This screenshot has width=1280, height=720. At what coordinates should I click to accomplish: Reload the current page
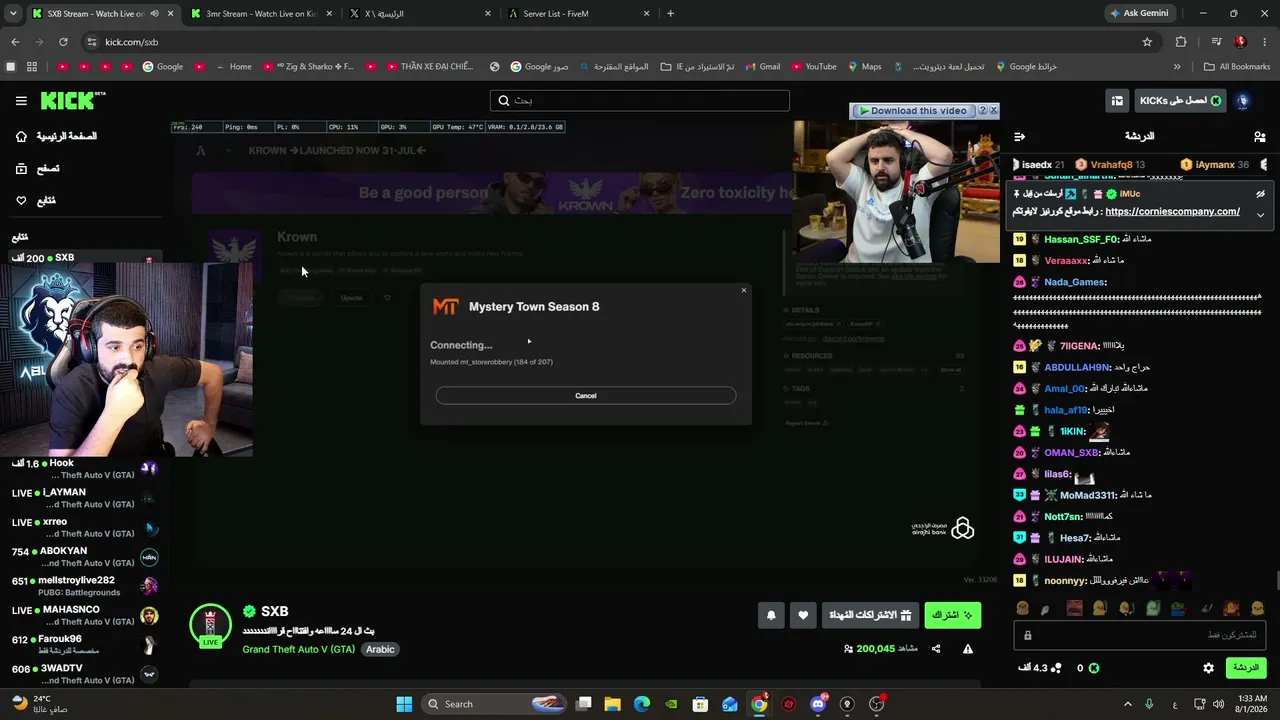tap(63, 42)
